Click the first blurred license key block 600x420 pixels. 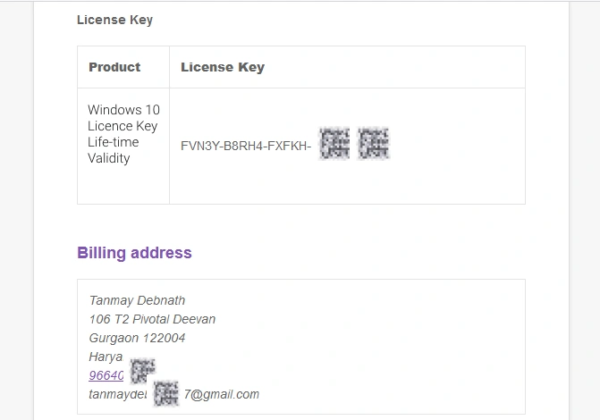pyautogui.click(x=335, y=144)
